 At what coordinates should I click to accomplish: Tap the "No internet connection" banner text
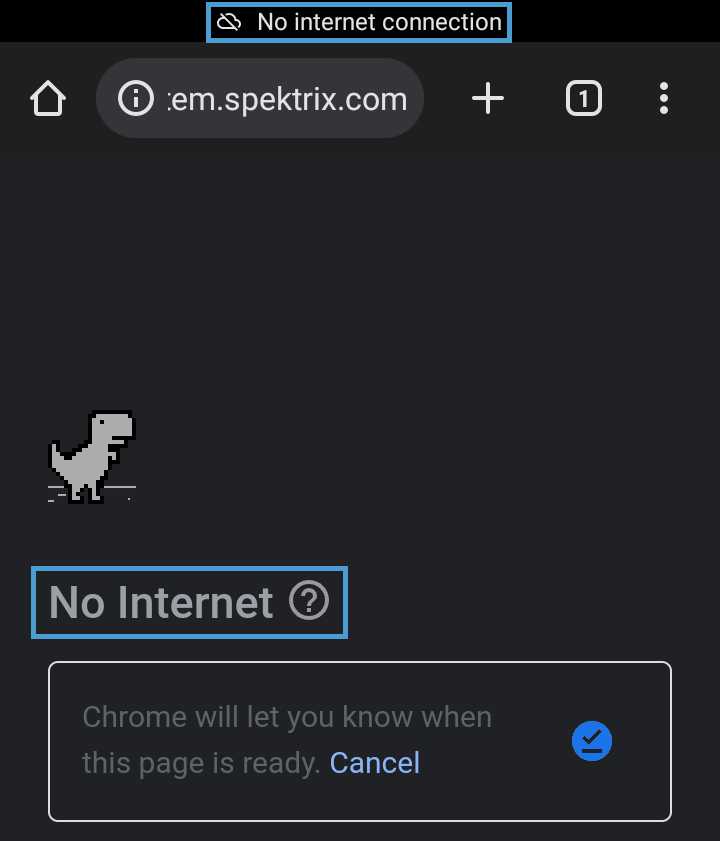coord(379,22)
